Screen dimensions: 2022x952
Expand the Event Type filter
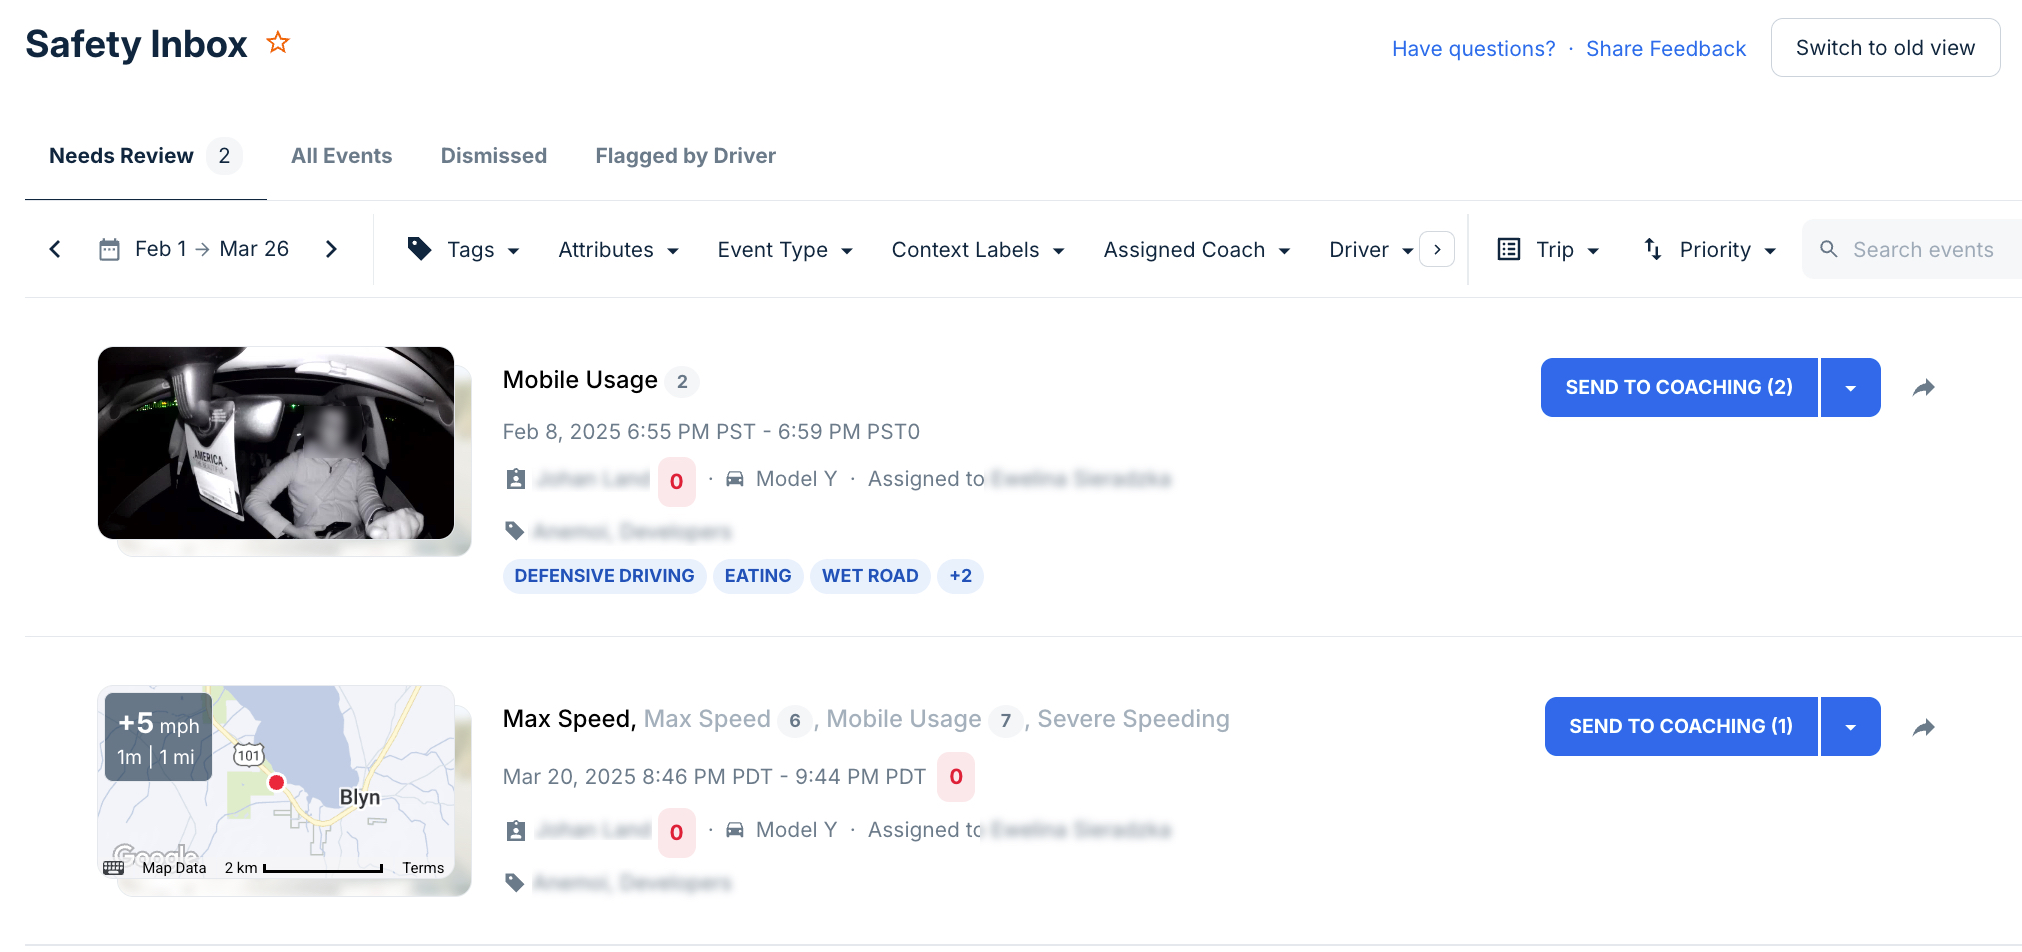pyautogui.click(x=784, y=249)
